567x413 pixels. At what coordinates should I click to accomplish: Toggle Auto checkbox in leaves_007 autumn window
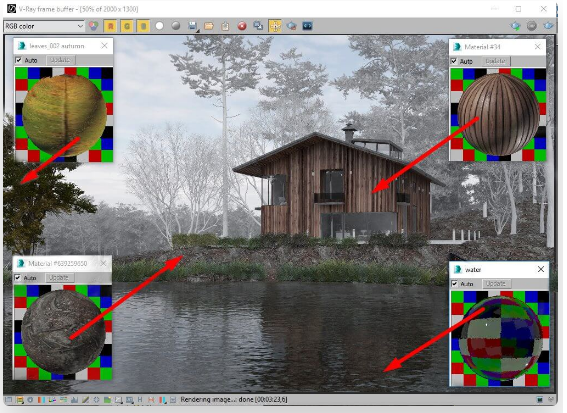tap(18, 60)
